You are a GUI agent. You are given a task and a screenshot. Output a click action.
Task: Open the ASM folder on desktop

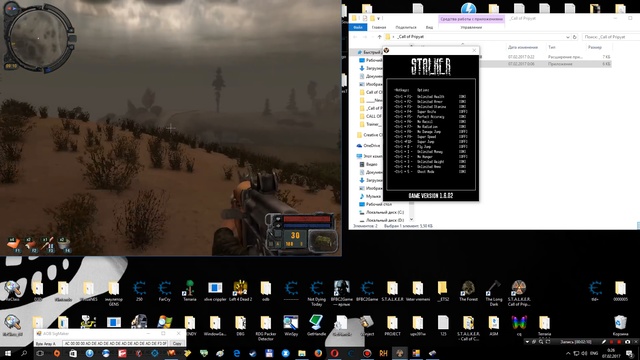493,325
